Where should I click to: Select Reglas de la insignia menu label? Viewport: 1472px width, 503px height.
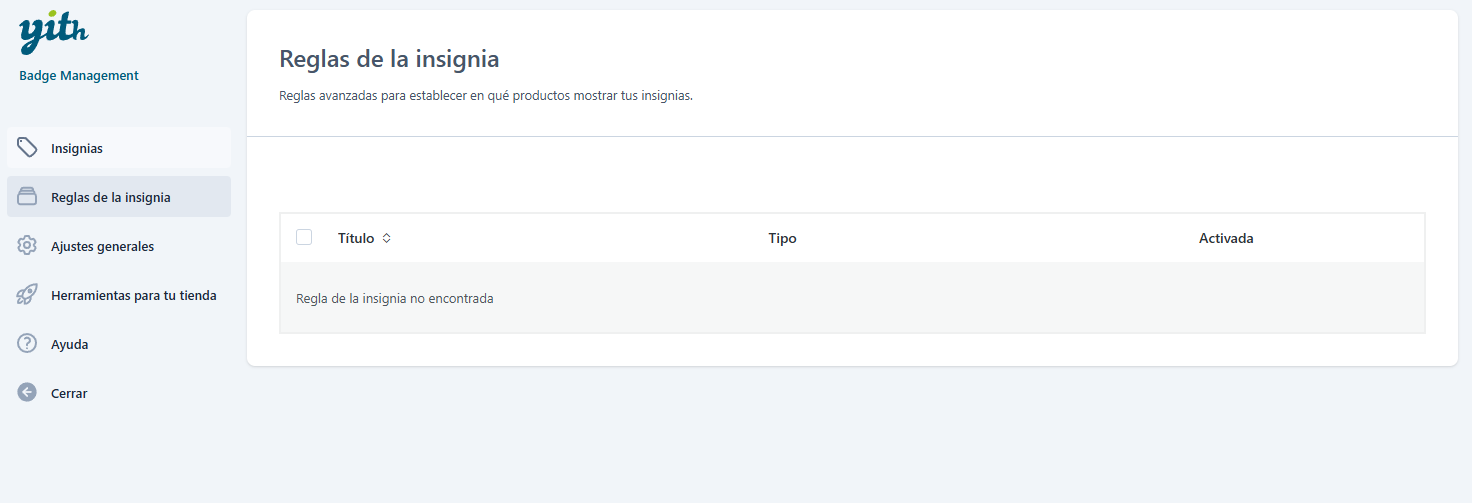tap(111, 198)
